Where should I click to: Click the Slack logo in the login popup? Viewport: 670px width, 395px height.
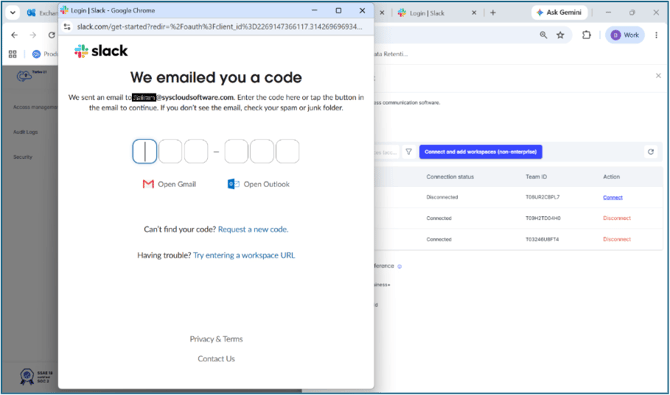point(101,51)
